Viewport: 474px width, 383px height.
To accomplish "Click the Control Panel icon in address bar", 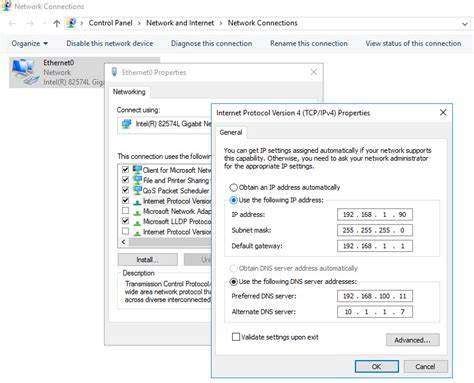I will (71, 23).
